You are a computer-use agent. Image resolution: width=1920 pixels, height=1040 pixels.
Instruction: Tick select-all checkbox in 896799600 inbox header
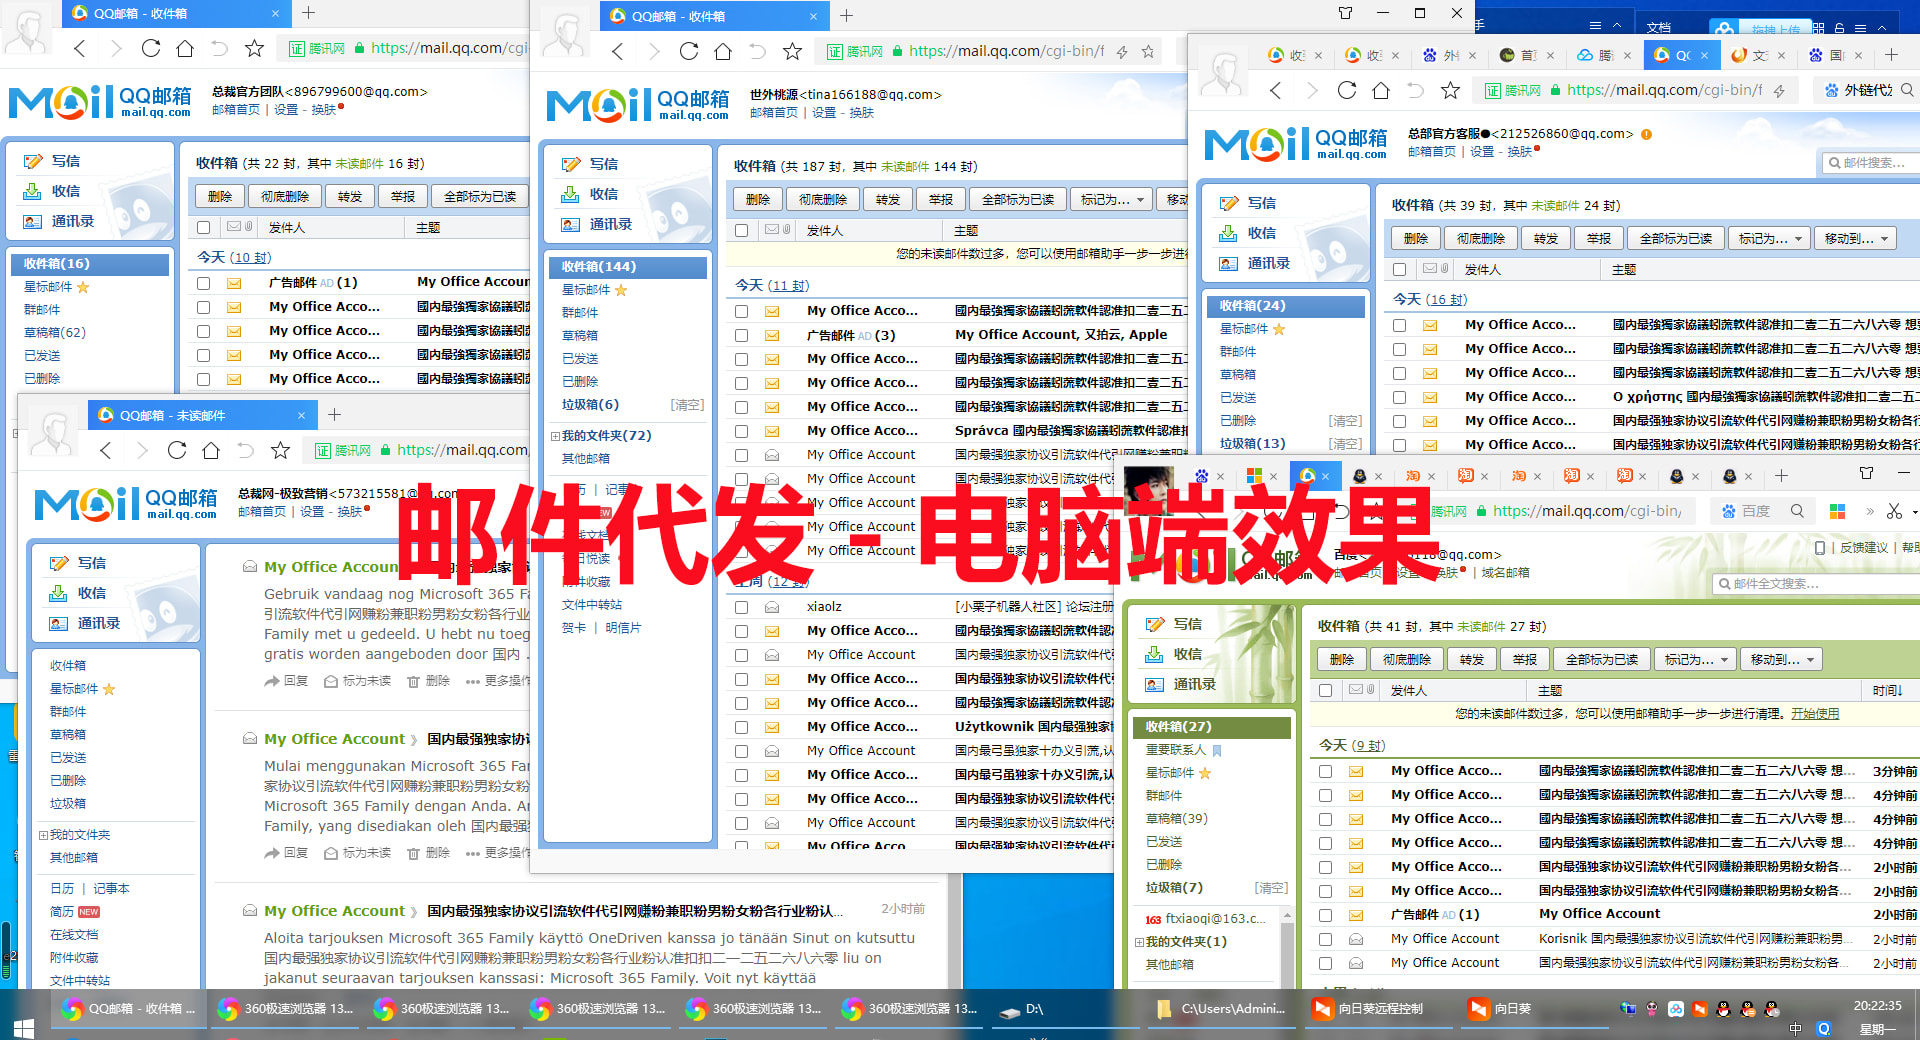204,227
